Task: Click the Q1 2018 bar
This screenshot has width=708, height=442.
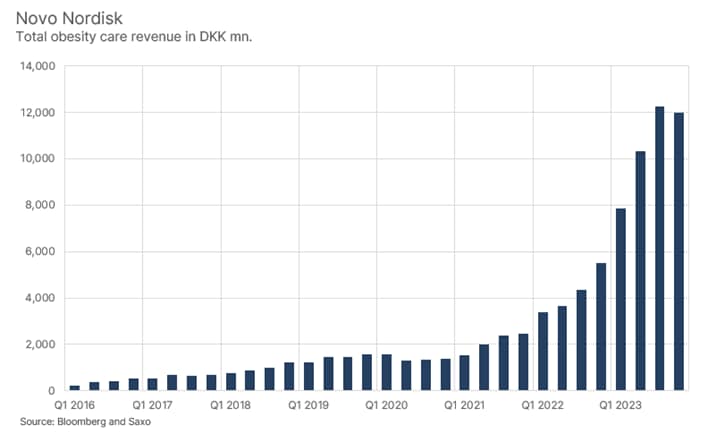Action: click(x=231, y=381)
